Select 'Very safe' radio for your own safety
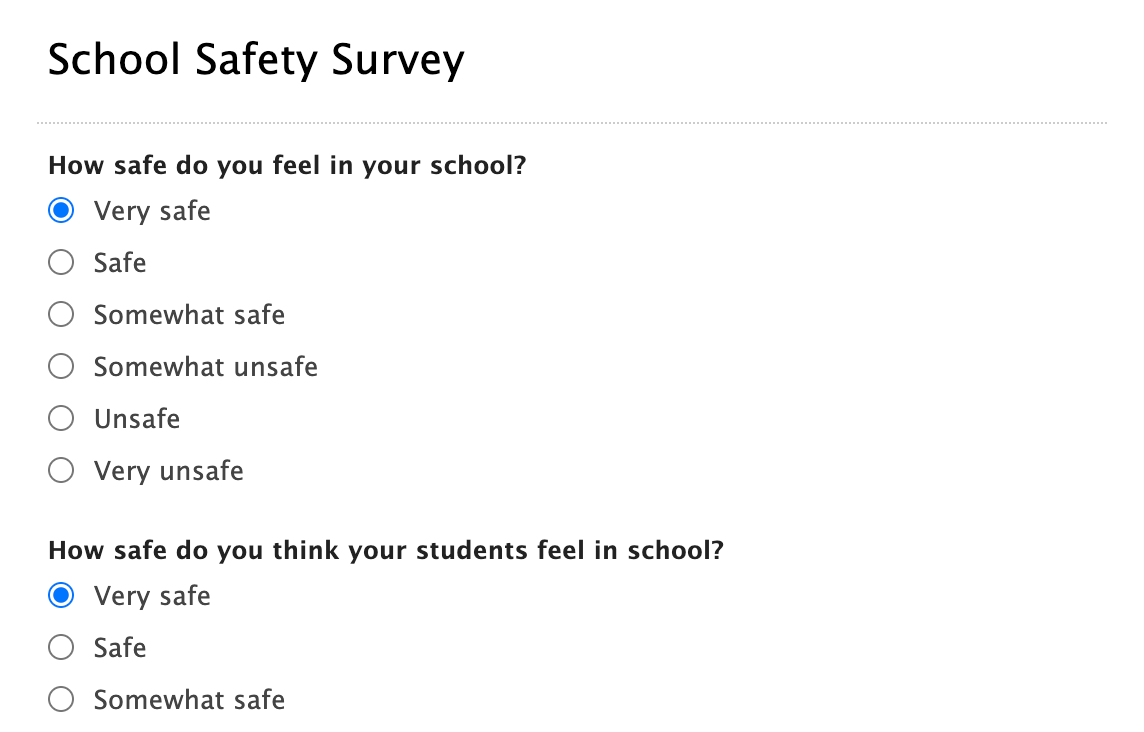This screenshot has width=1144, height=732. [x=61, y=211]
